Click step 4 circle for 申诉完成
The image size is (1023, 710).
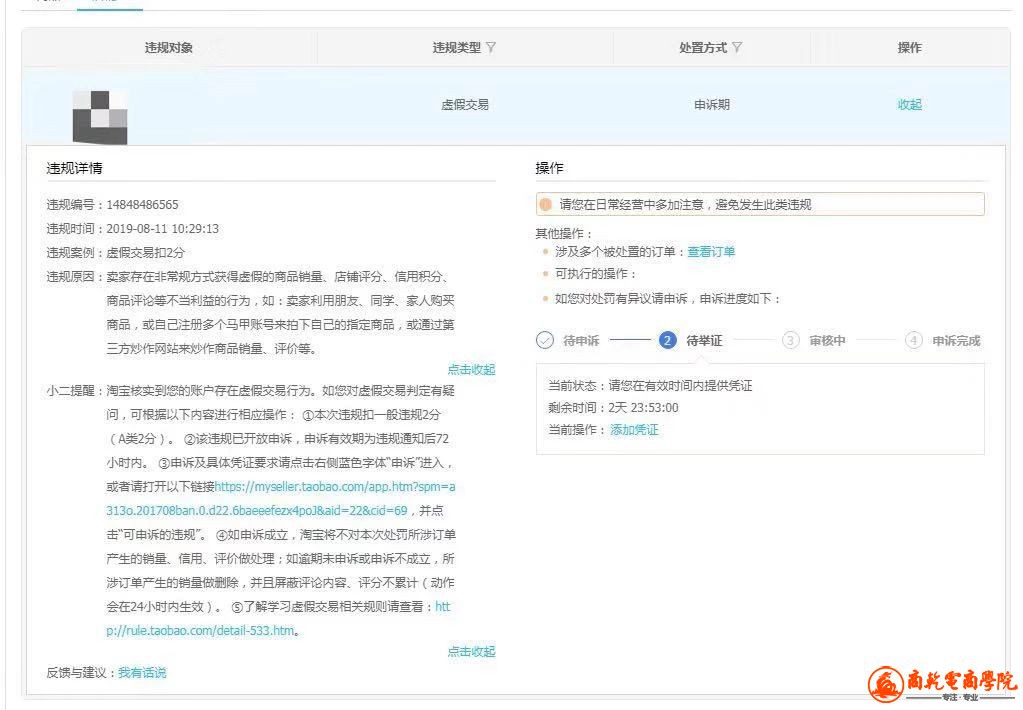[913, 340]
